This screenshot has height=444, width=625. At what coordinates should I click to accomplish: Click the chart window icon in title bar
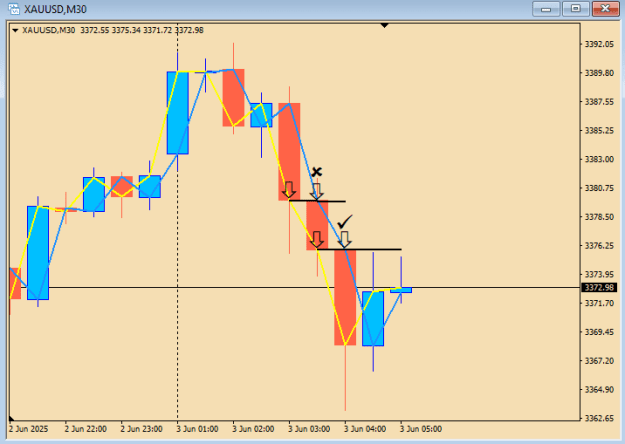pyautogui.click(x=14, y=9)
